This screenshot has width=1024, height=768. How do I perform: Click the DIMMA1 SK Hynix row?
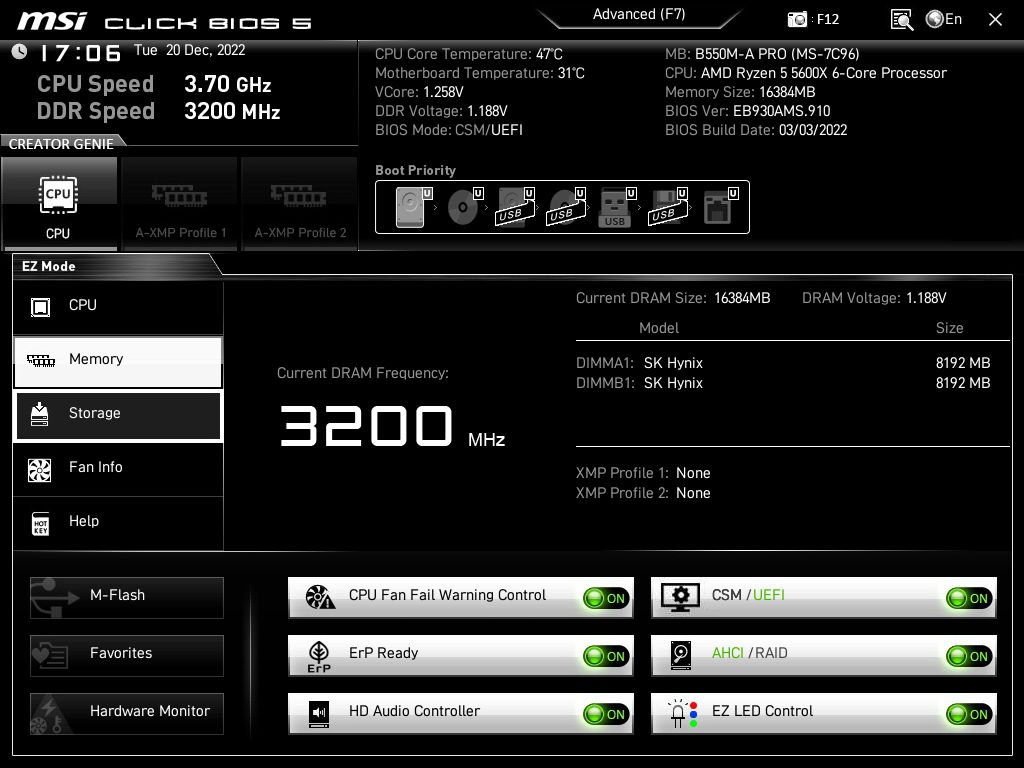(x=783, y=363)
